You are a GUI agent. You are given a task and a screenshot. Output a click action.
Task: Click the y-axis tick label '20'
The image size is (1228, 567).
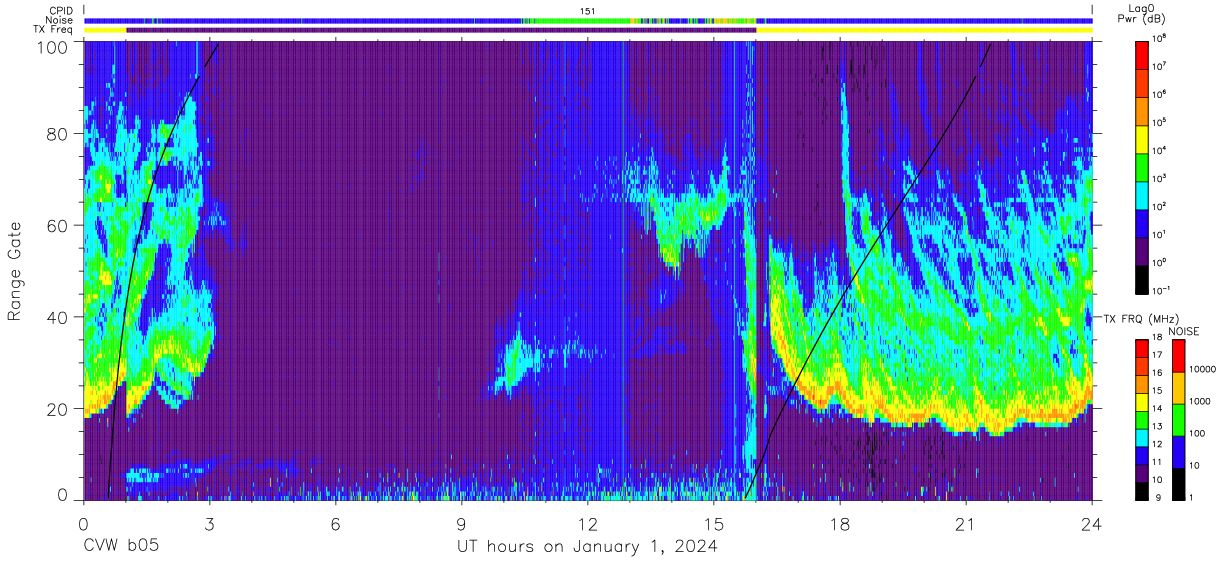pos(57,410)
